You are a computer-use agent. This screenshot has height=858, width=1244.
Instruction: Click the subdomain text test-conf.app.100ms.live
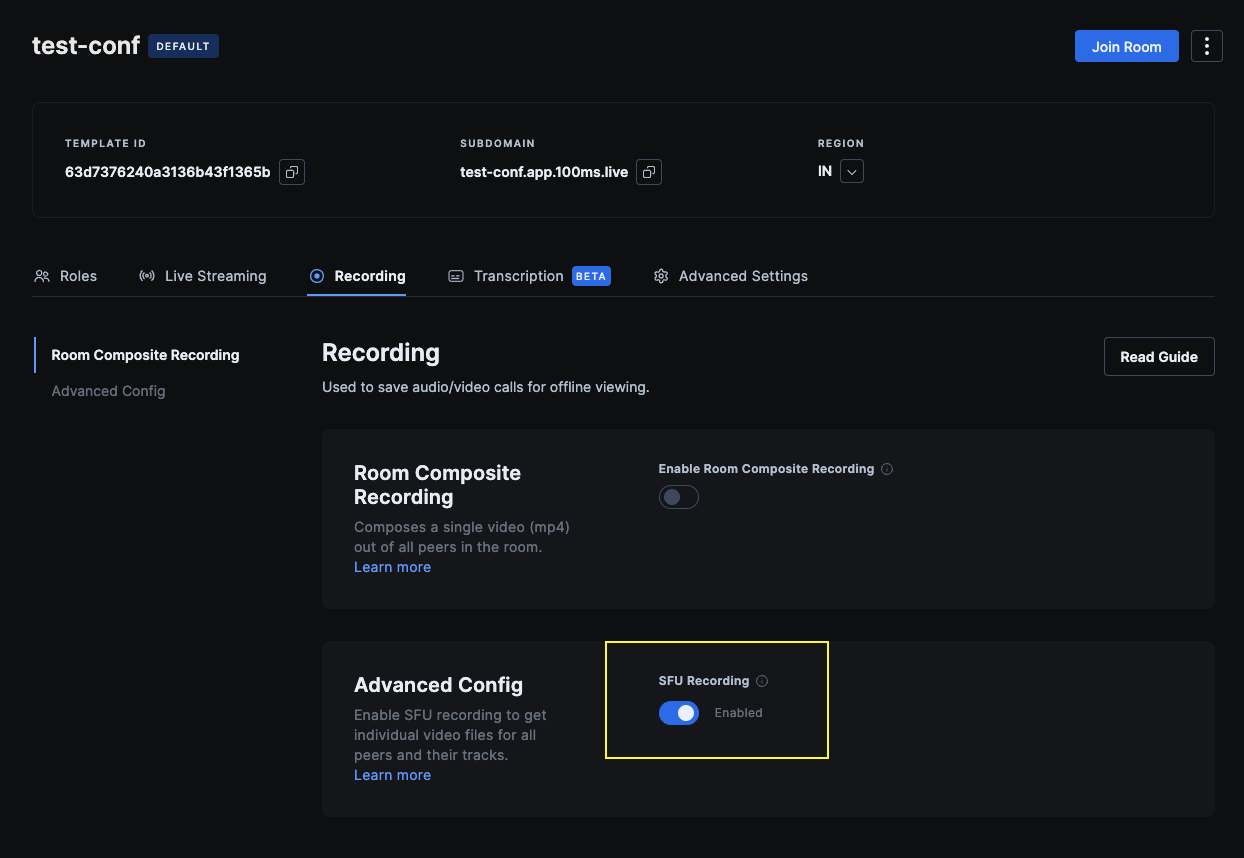coord(544,172)
